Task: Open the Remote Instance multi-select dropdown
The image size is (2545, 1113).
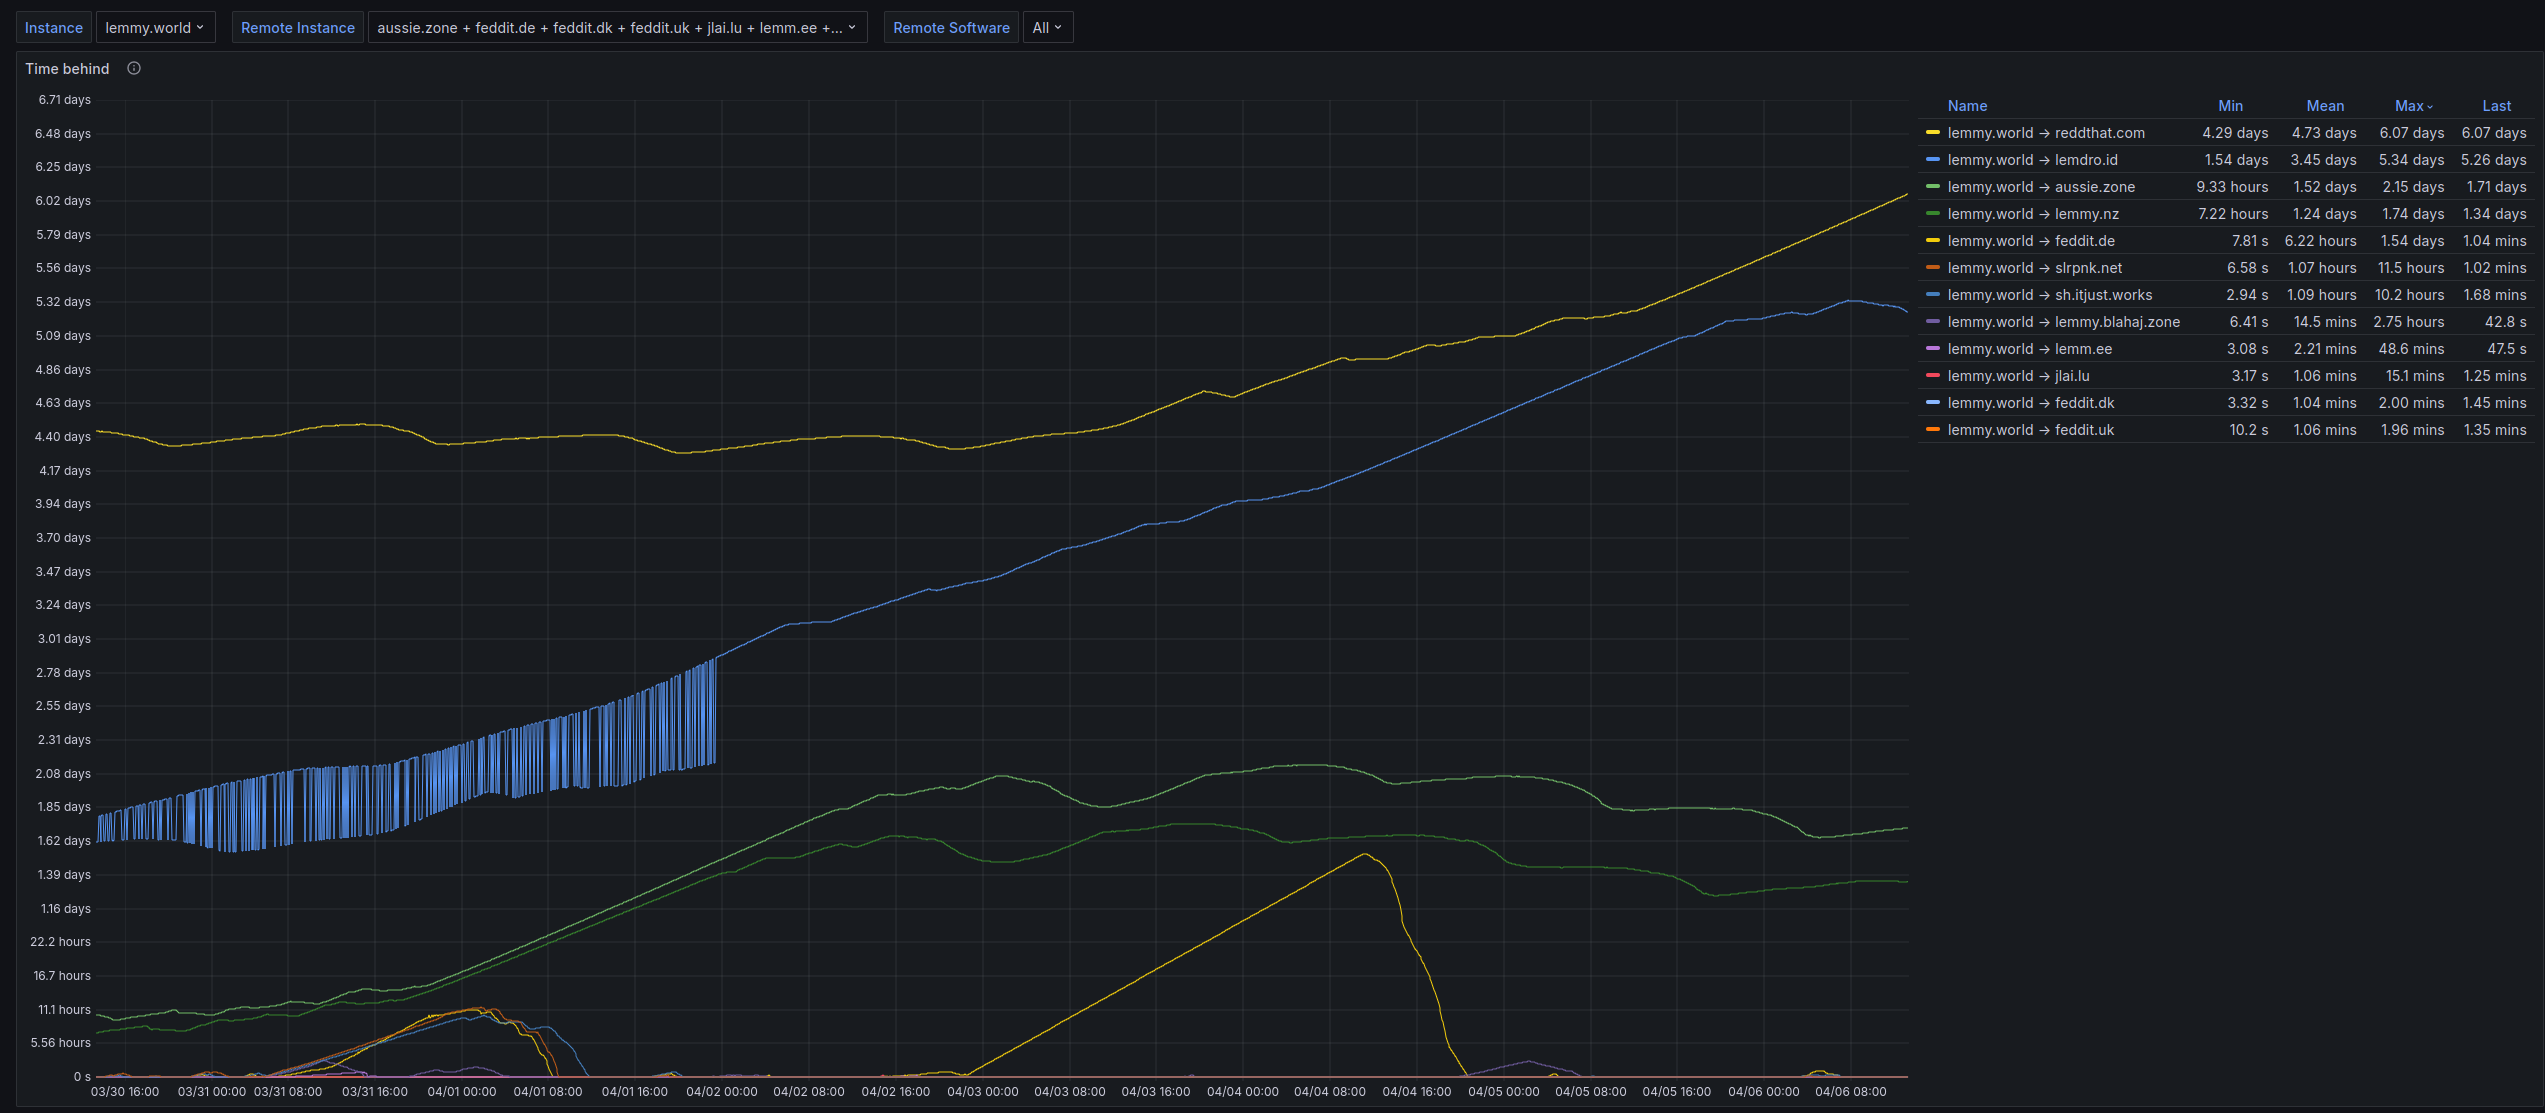Action: point(616,28)
